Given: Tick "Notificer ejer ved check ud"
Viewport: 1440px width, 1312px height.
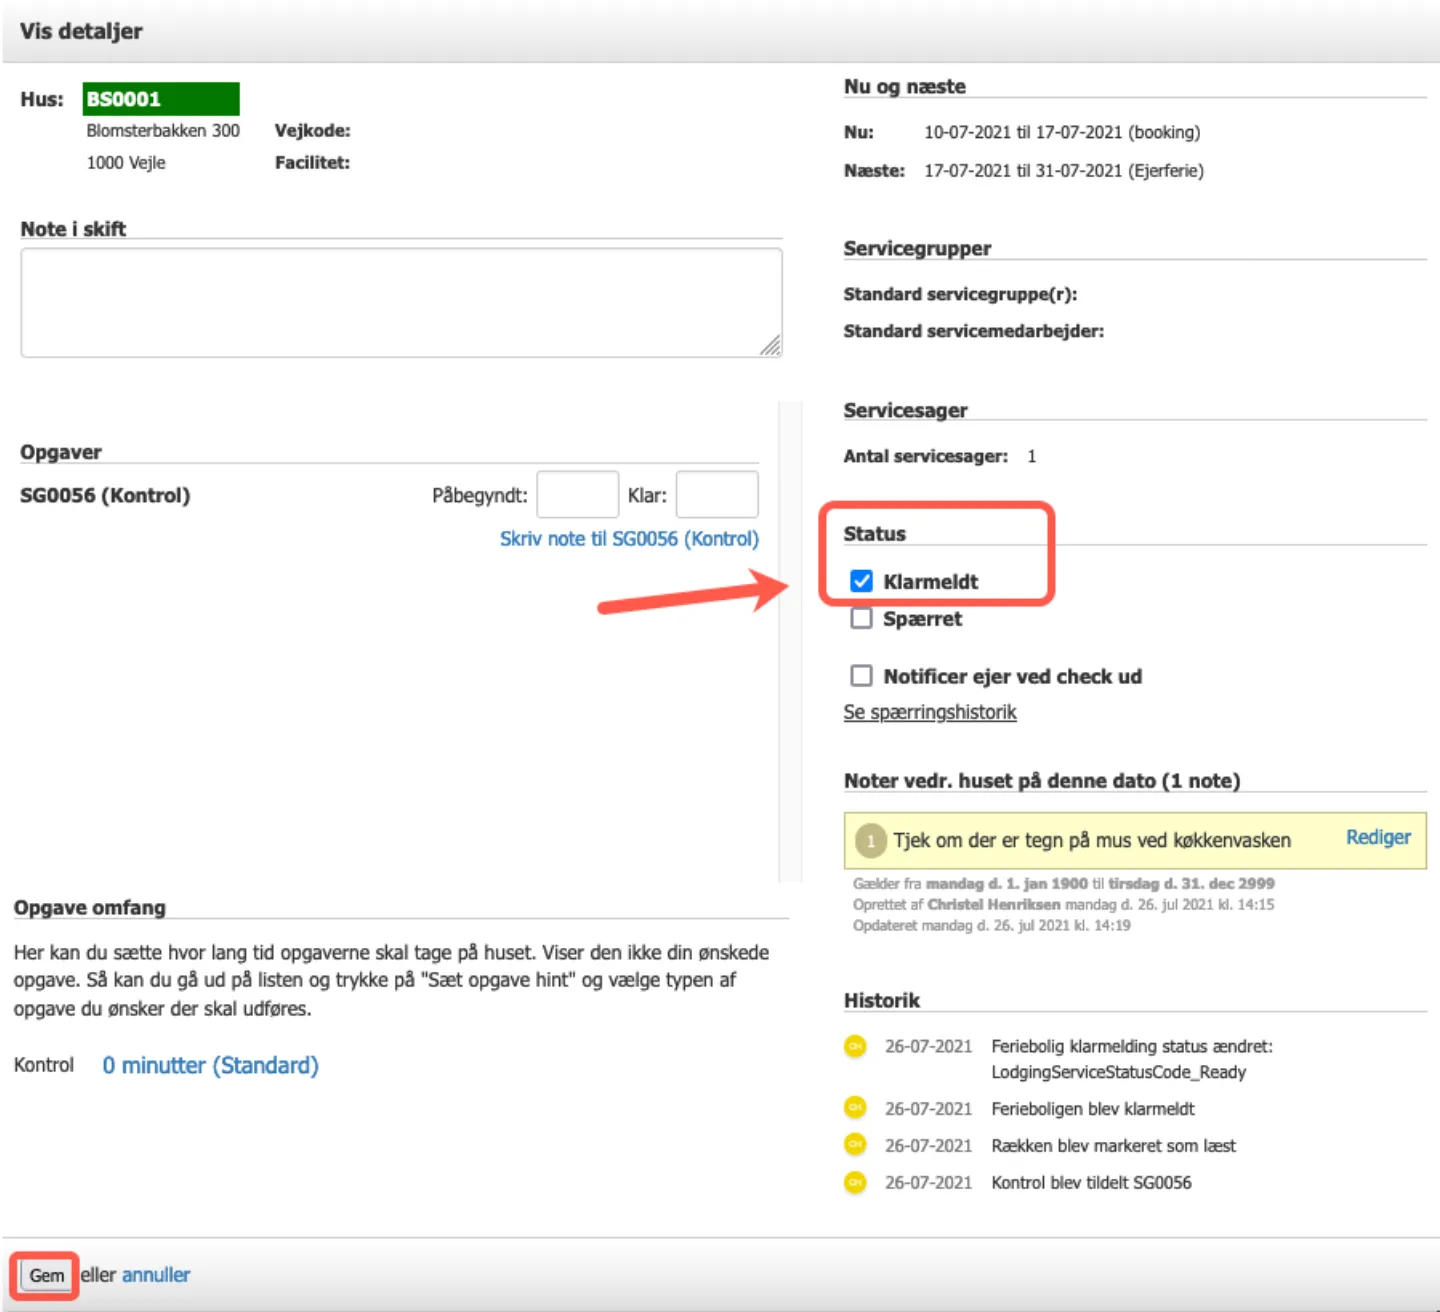Looking at the screenshot, I should (x=861, y=676).
